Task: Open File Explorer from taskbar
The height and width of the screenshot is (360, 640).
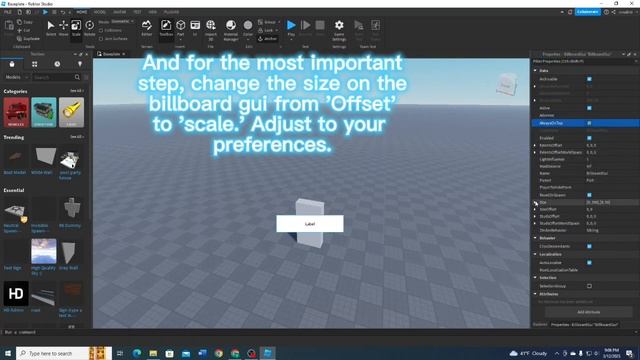Action: (153, 353)
